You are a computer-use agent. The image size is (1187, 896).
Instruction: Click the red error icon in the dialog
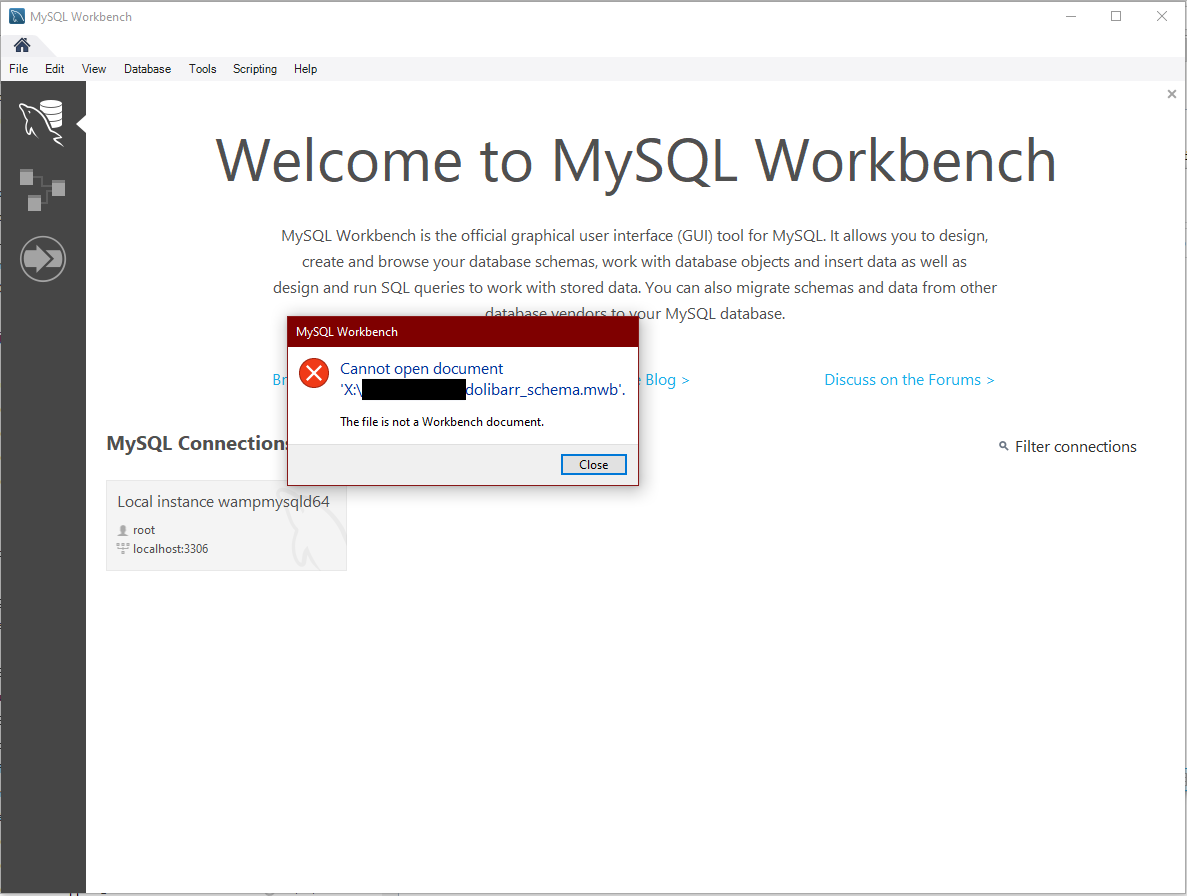[x=313, y=372]
